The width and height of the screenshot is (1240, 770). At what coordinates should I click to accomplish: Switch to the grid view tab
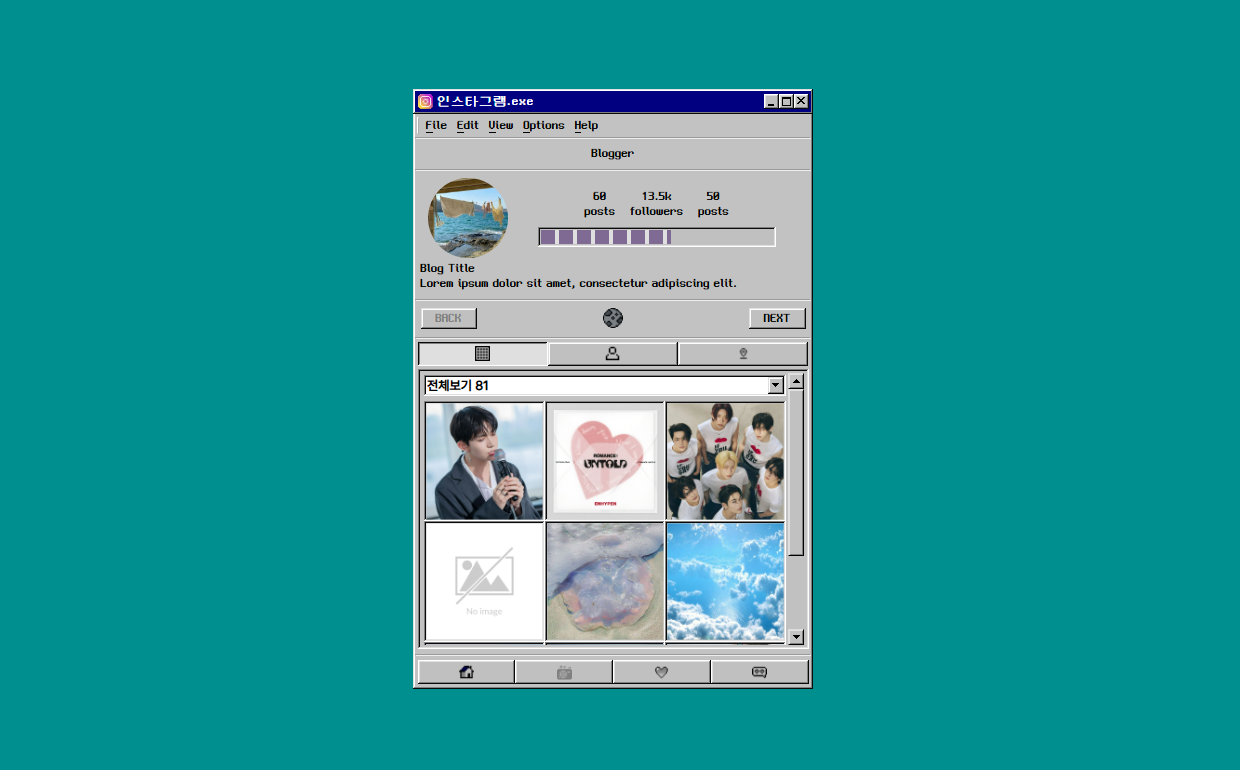click(x=483, y=353)
